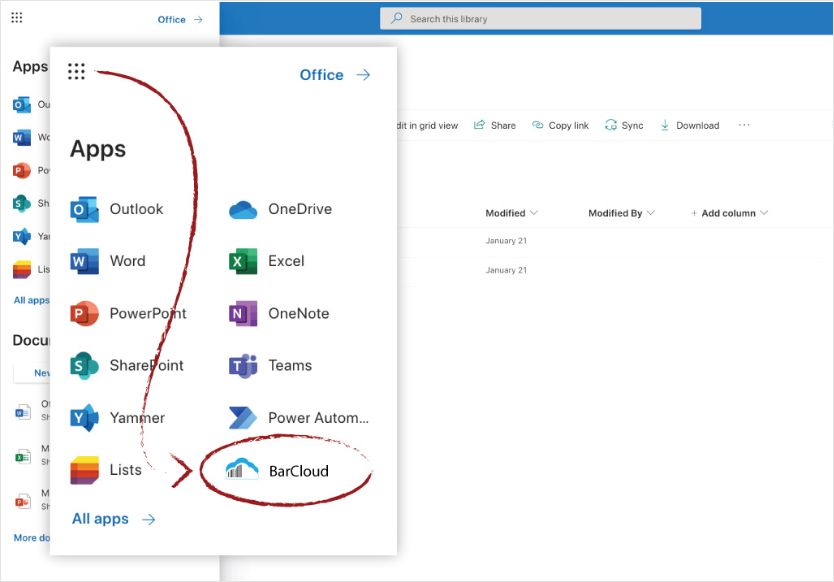The image size is (834, 582).
Task: Open All apps in enlarged panel
Action: click(114, 519)
